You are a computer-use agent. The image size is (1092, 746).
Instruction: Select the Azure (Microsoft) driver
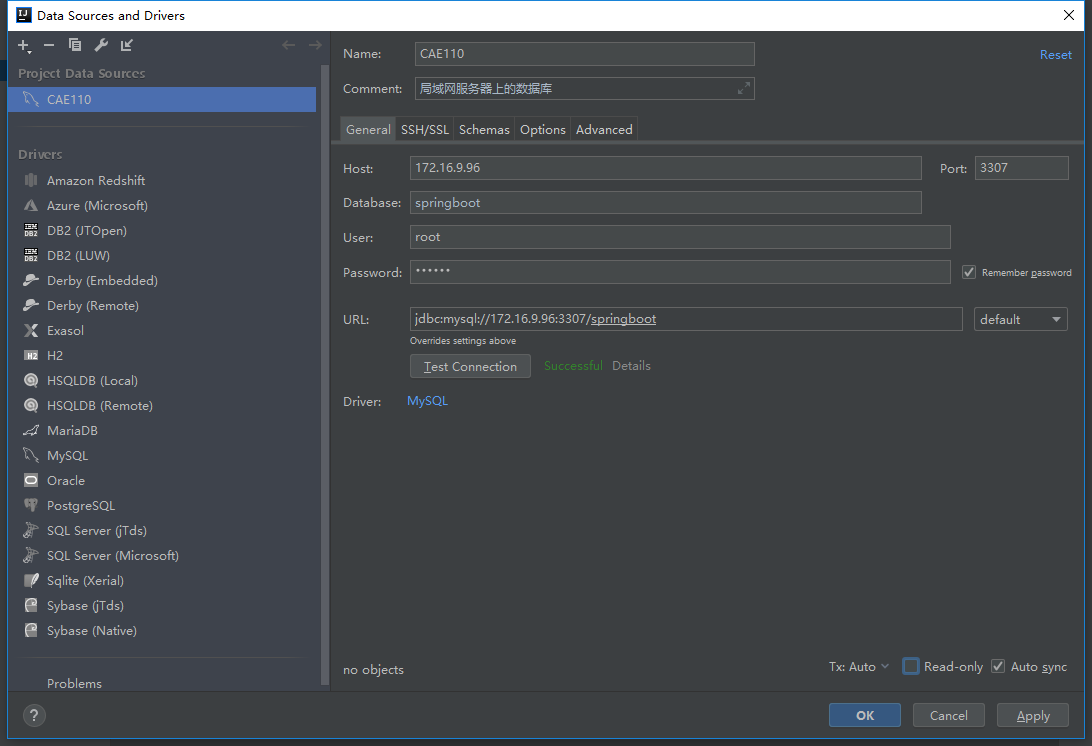click(162, 205)
